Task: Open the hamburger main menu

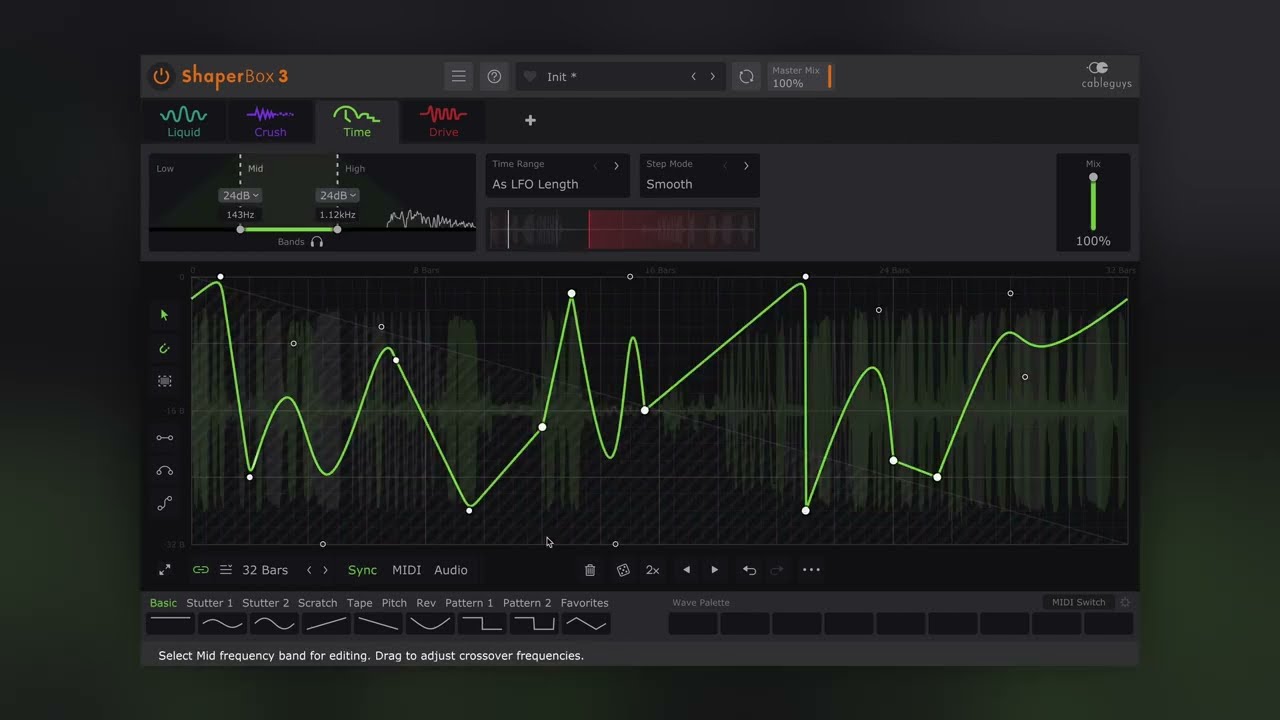Action: coord(459,76)
